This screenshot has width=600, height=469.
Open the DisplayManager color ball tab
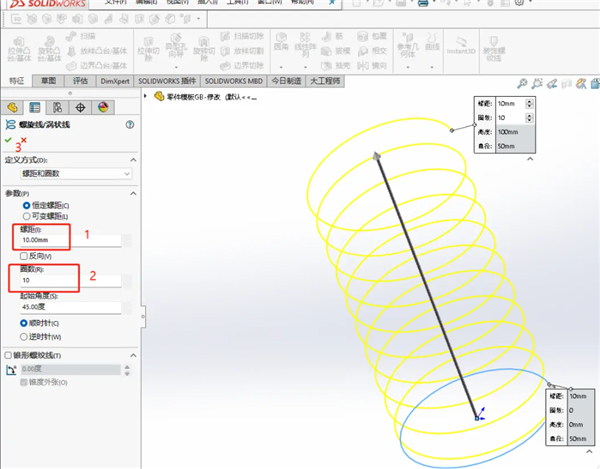tap(103, 107)
